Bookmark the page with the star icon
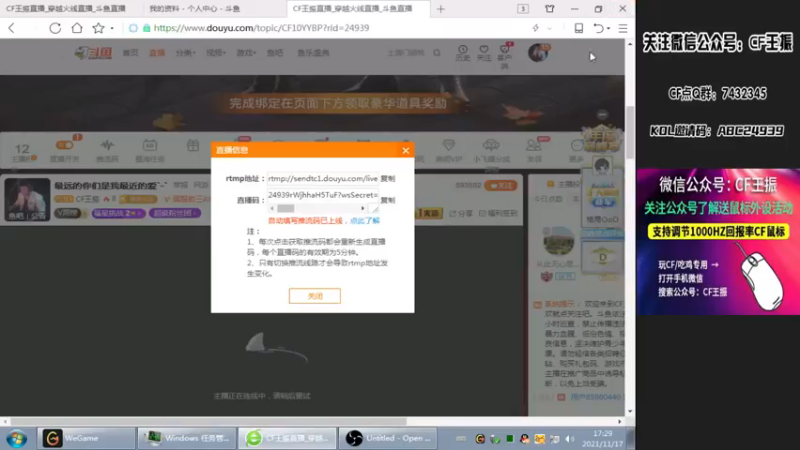 [98, 28]
